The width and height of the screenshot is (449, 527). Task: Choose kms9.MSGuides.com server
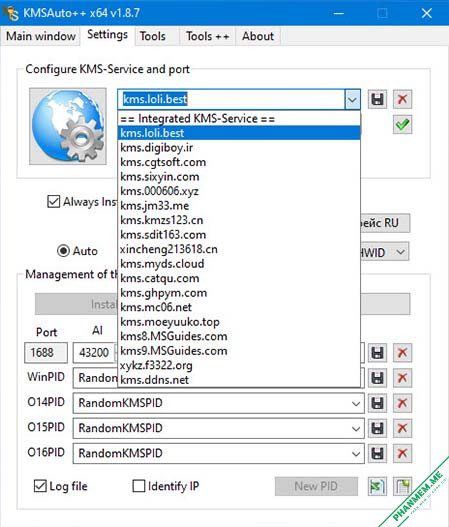point(239,351)
